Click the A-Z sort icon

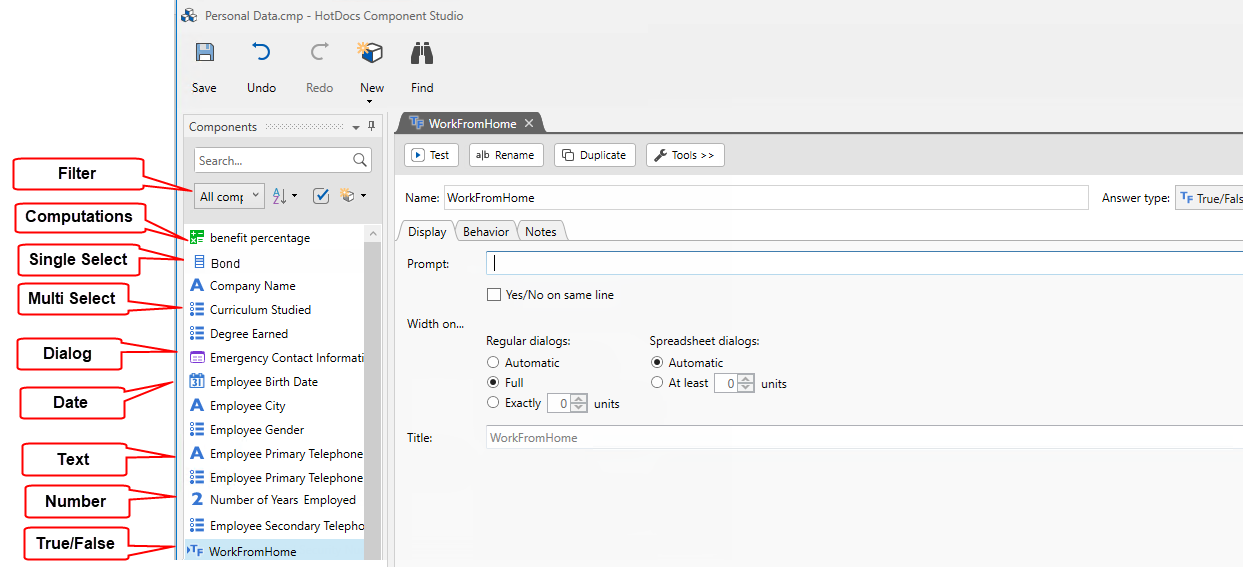point(280,196)
